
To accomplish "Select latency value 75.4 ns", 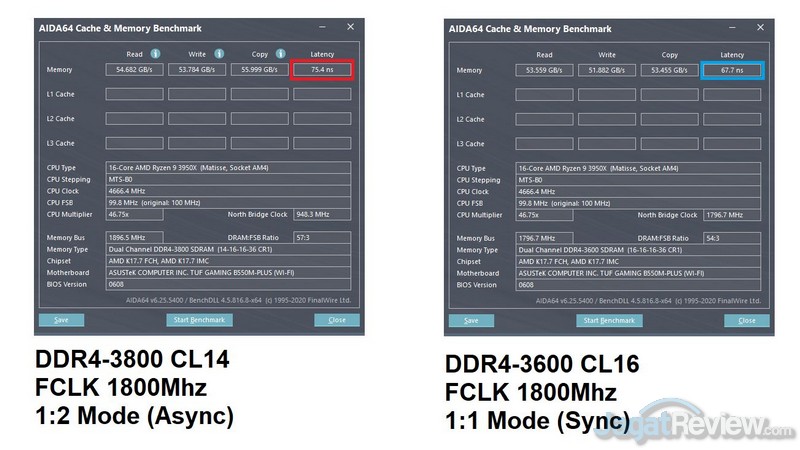I will 322,69.
